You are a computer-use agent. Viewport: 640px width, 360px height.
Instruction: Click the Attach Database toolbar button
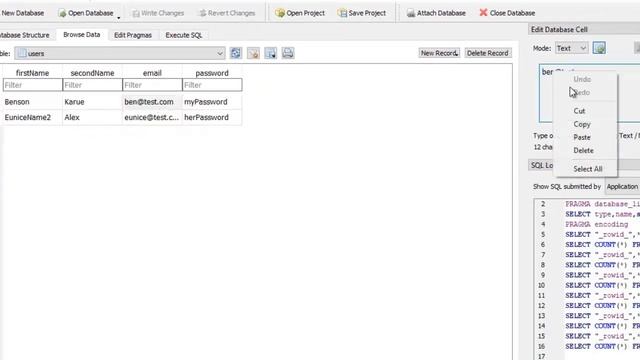(x=436, y=13)
